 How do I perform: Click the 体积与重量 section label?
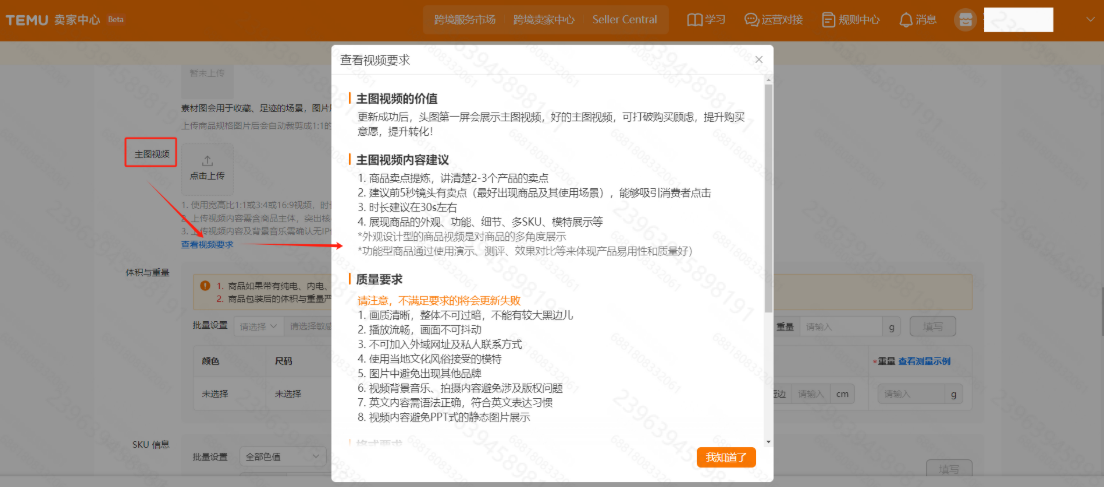coord(147,272)
